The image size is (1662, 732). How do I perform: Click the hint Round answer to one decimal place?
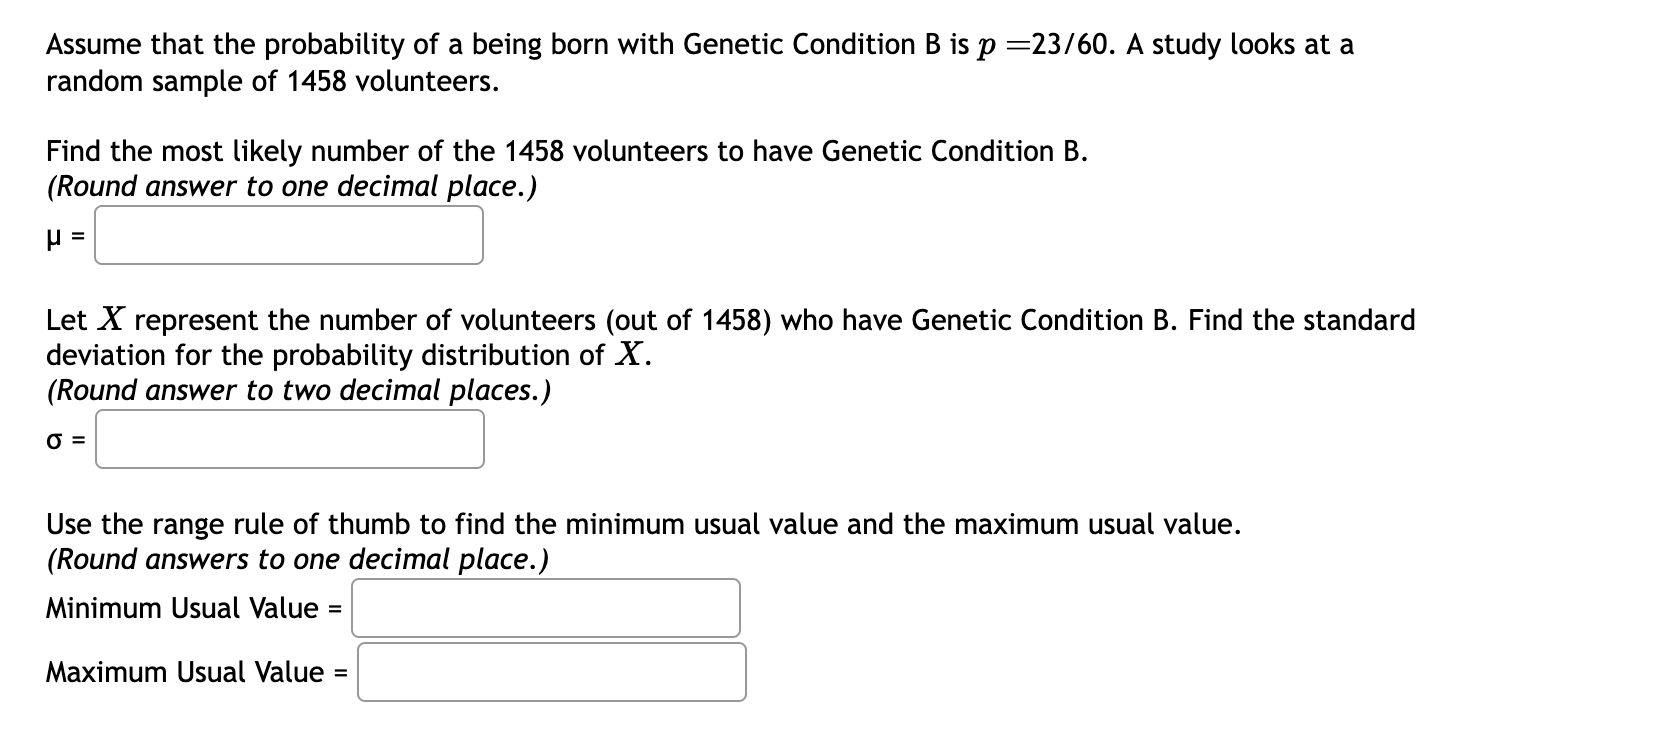292,187
